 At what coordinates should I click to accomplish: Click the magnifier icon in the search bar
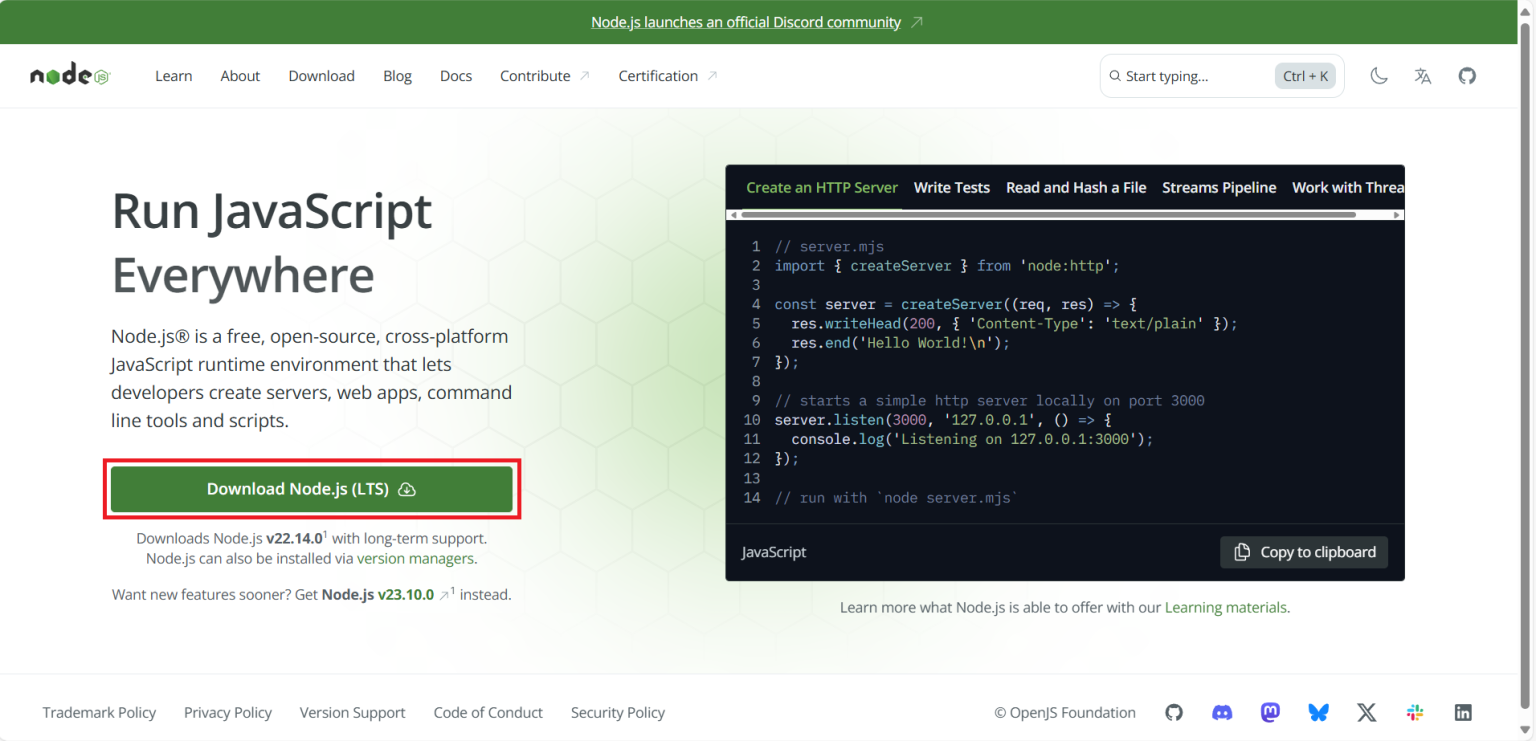click(x=1114, y=75)
